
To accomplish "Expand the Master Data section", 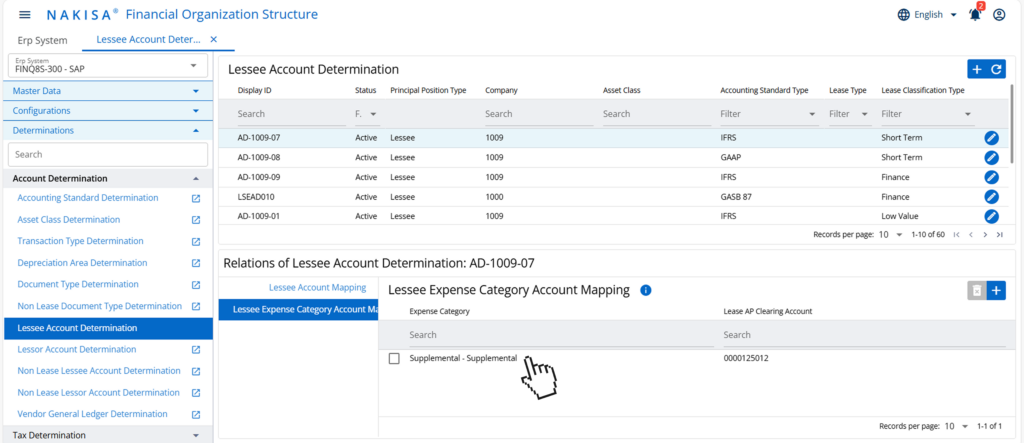I will 108,91.
